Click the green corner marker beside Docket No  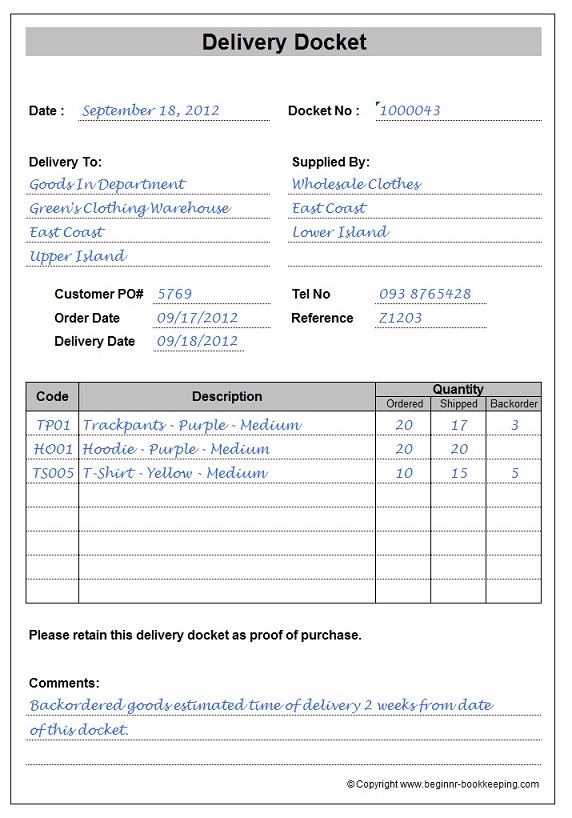(x=378, y=103)
